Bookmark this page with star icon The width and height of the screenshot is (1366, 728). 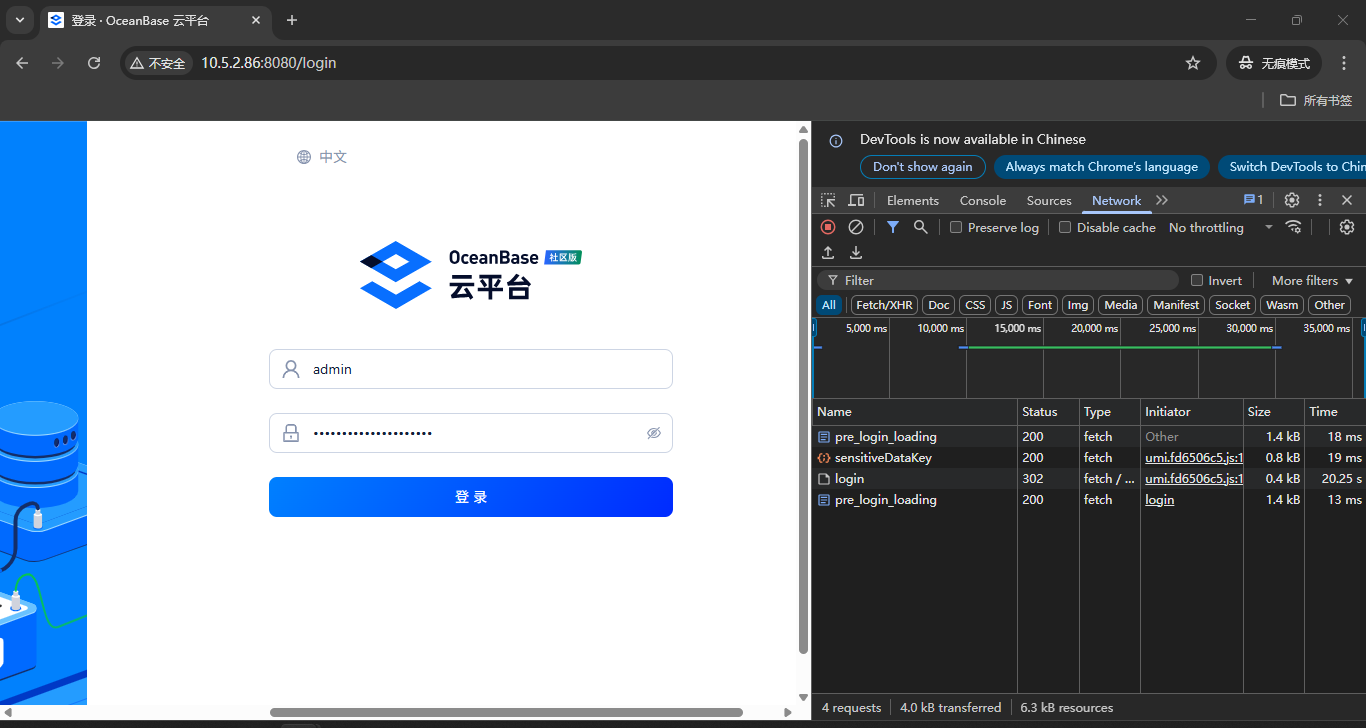[x=1193, y=63]
